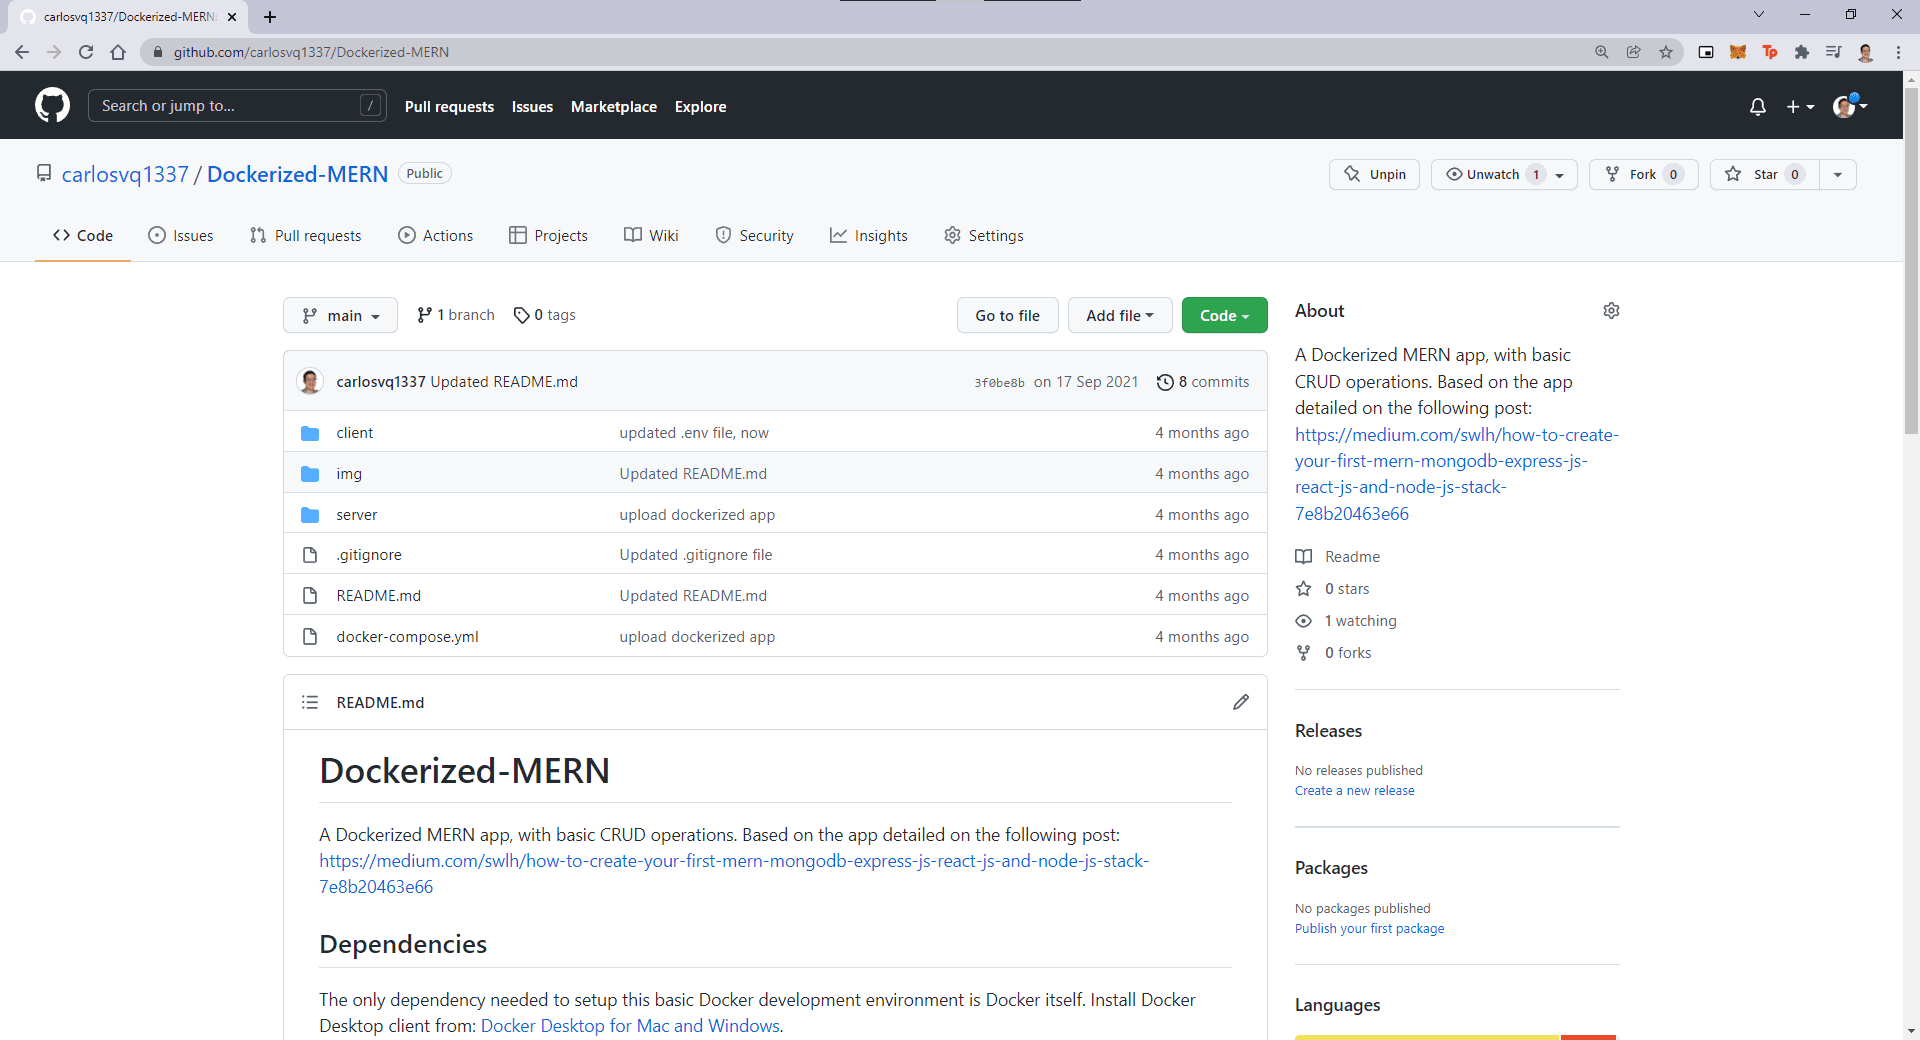Click the About settings gear icon

(1611, 311)
